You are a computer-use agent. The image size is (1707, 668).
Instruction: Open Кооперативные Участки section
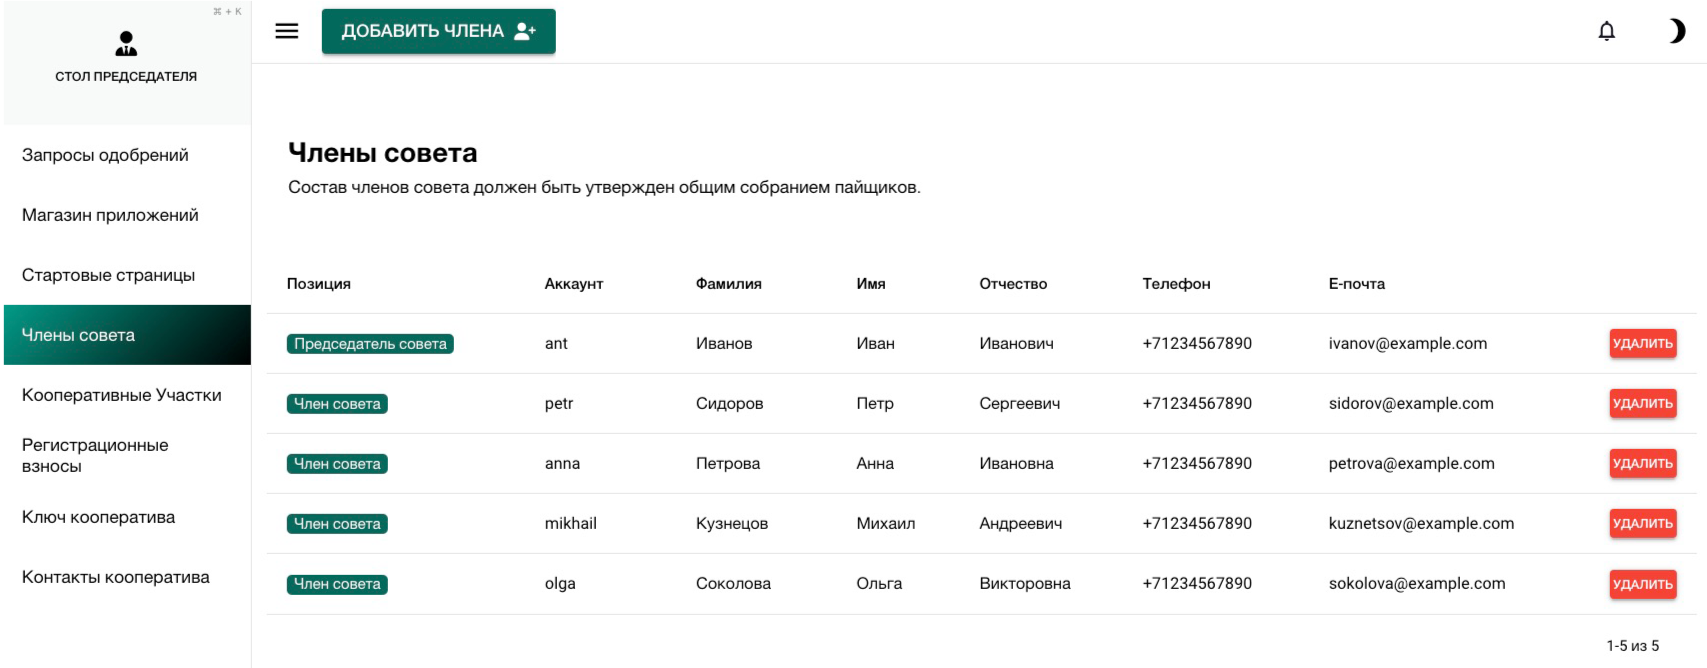(122, 395)
